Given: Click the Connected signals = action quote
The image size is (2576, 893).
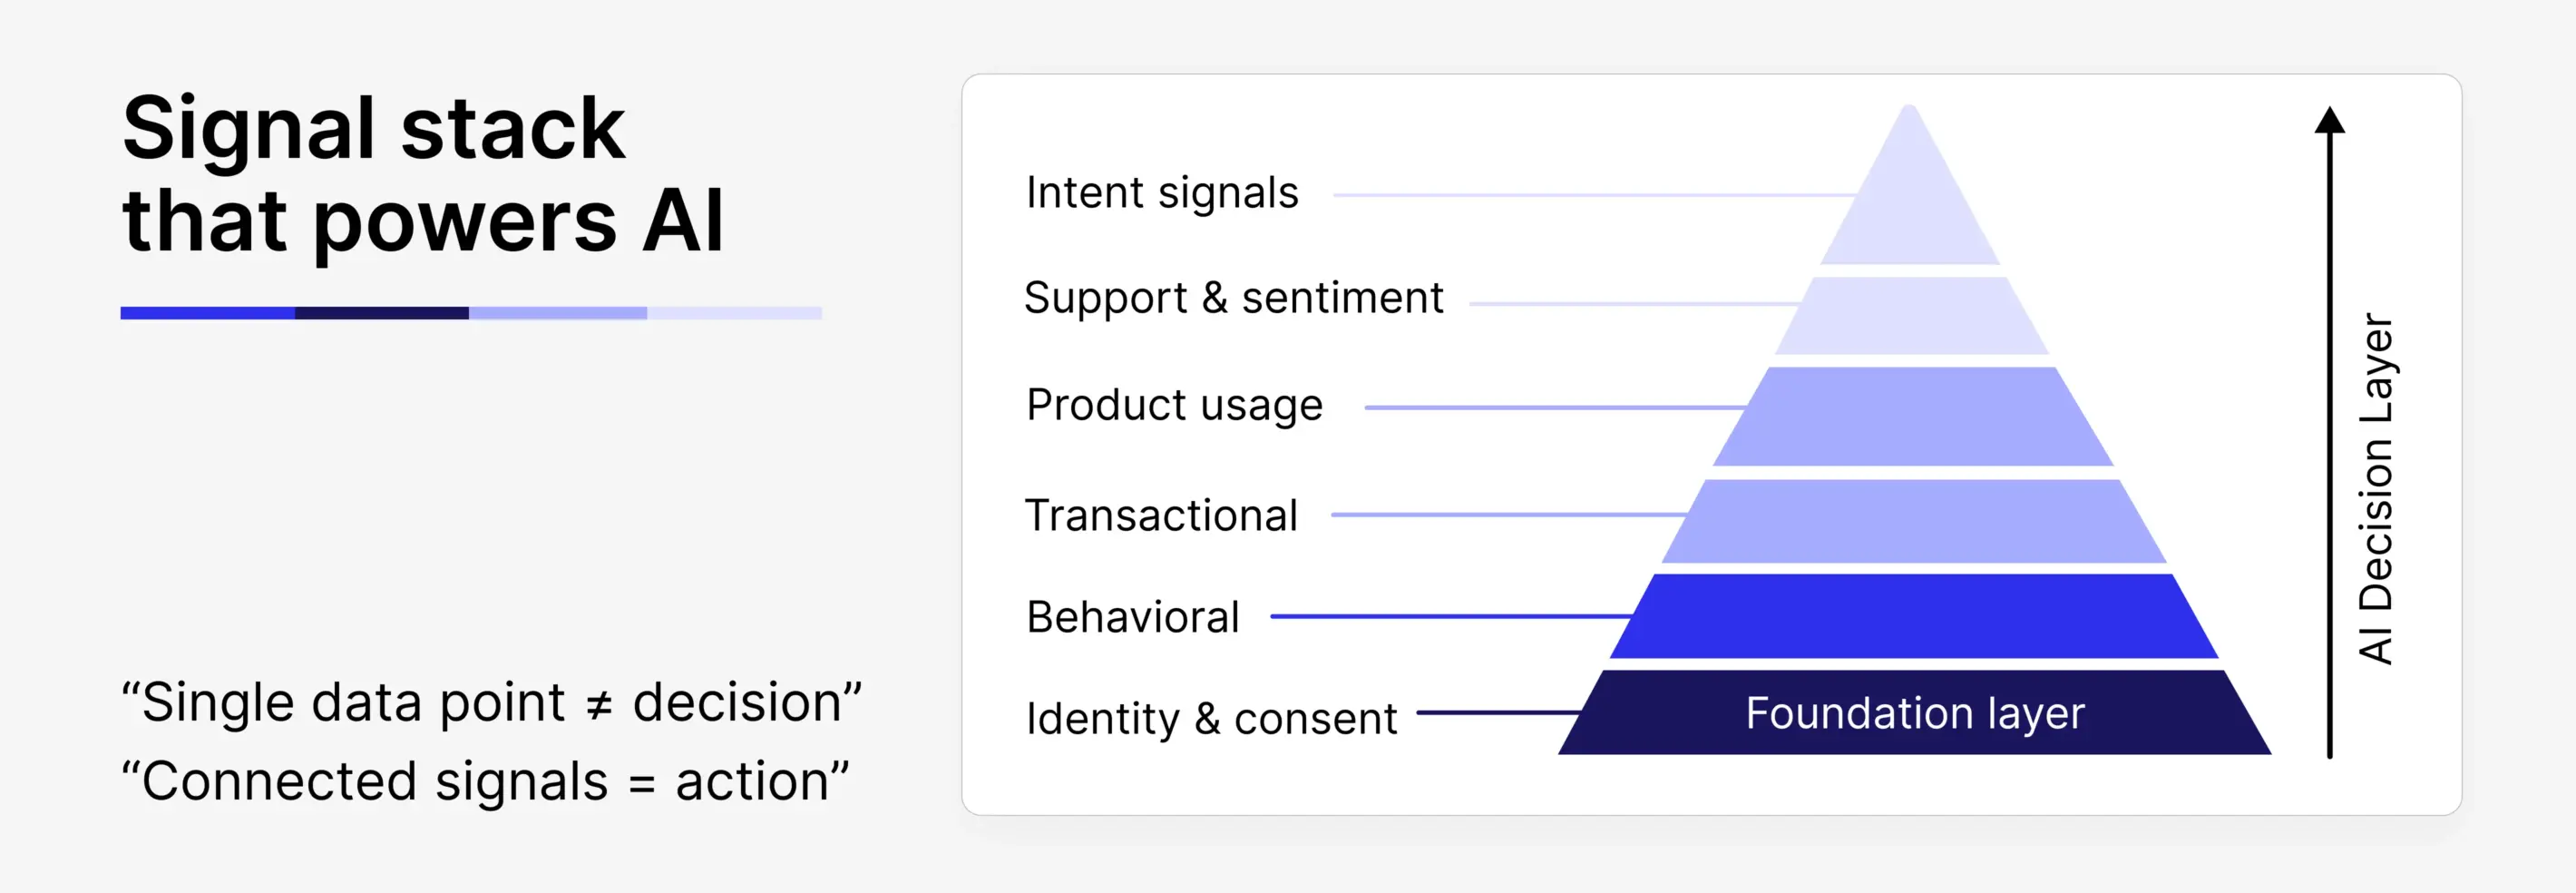Looking at the screenshot, I should coord(485,781).
